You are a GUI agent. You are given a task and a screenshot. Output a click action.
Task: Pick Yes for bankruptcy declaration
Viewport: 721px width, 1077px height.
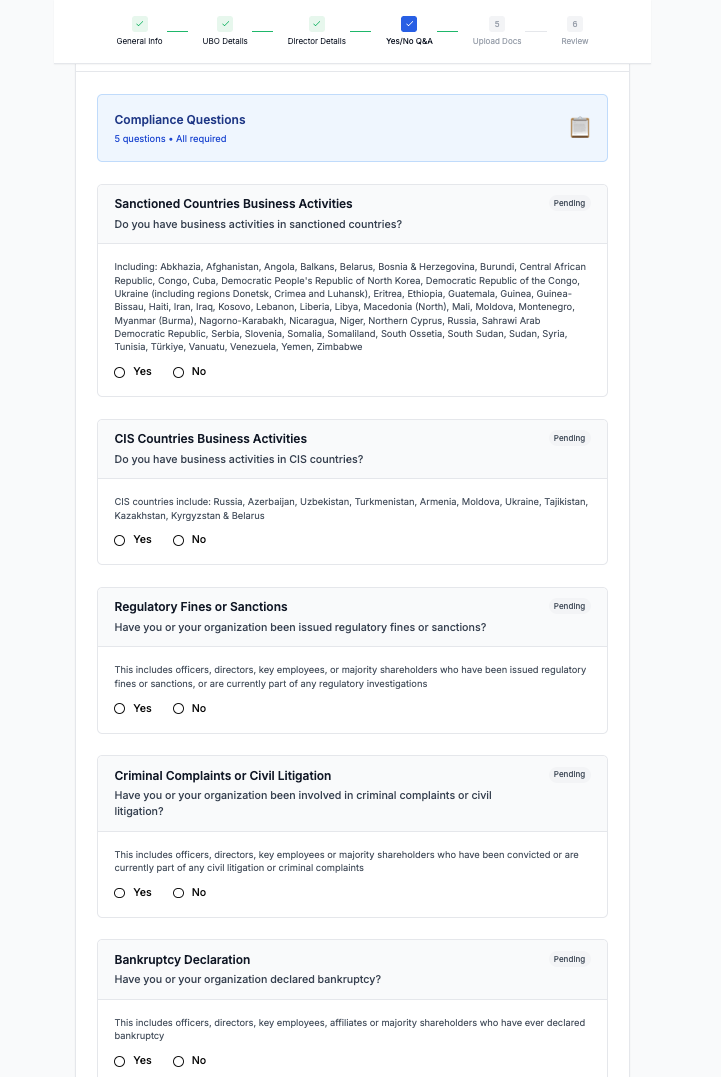[119, 1061]
